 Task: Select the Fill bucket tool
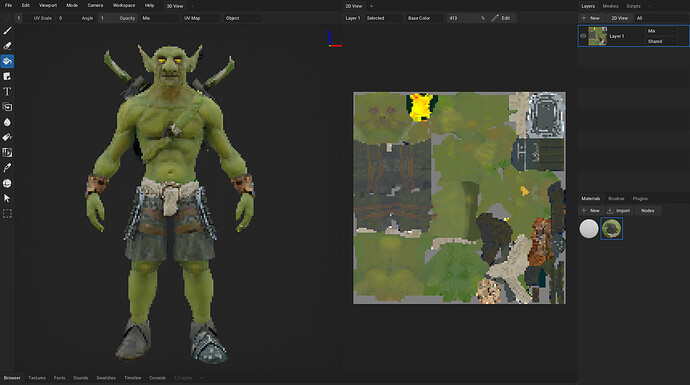click(7, 61)
